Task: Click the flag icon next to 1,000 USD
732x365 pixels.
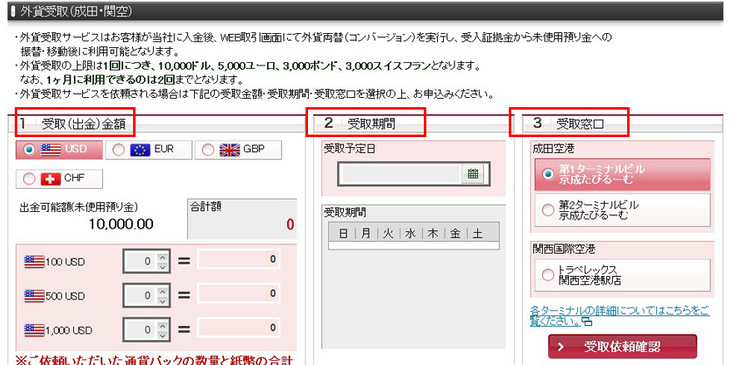Action: pyautogui.click(x=34, y=330)
